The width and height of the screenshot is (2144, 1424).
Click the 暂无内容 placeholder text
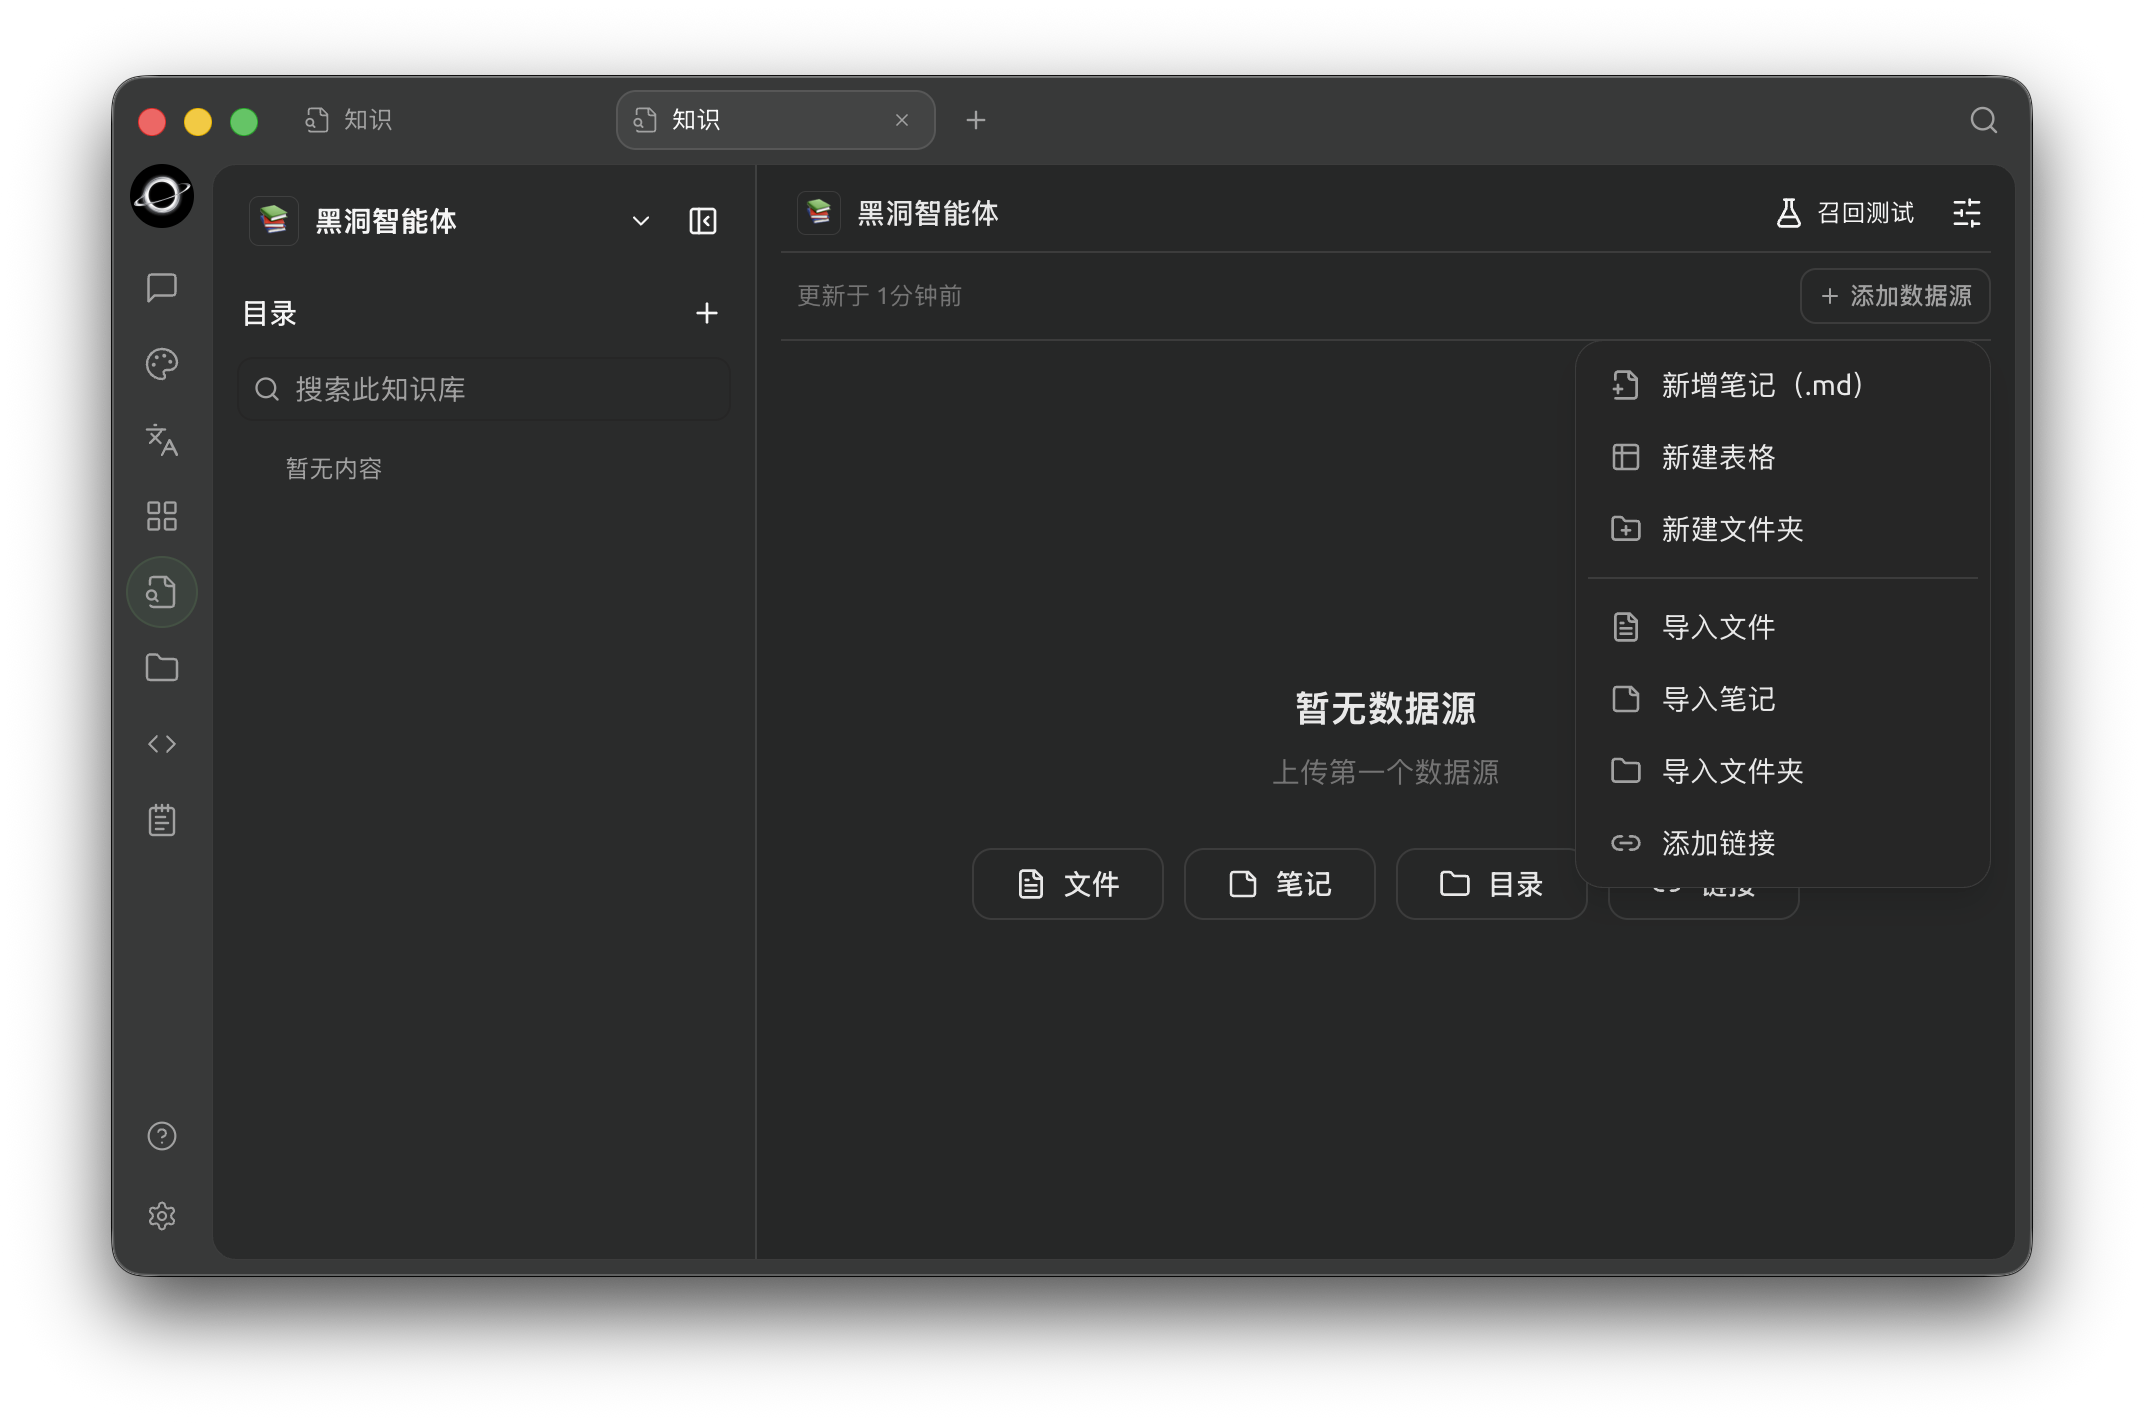(334, 469)
